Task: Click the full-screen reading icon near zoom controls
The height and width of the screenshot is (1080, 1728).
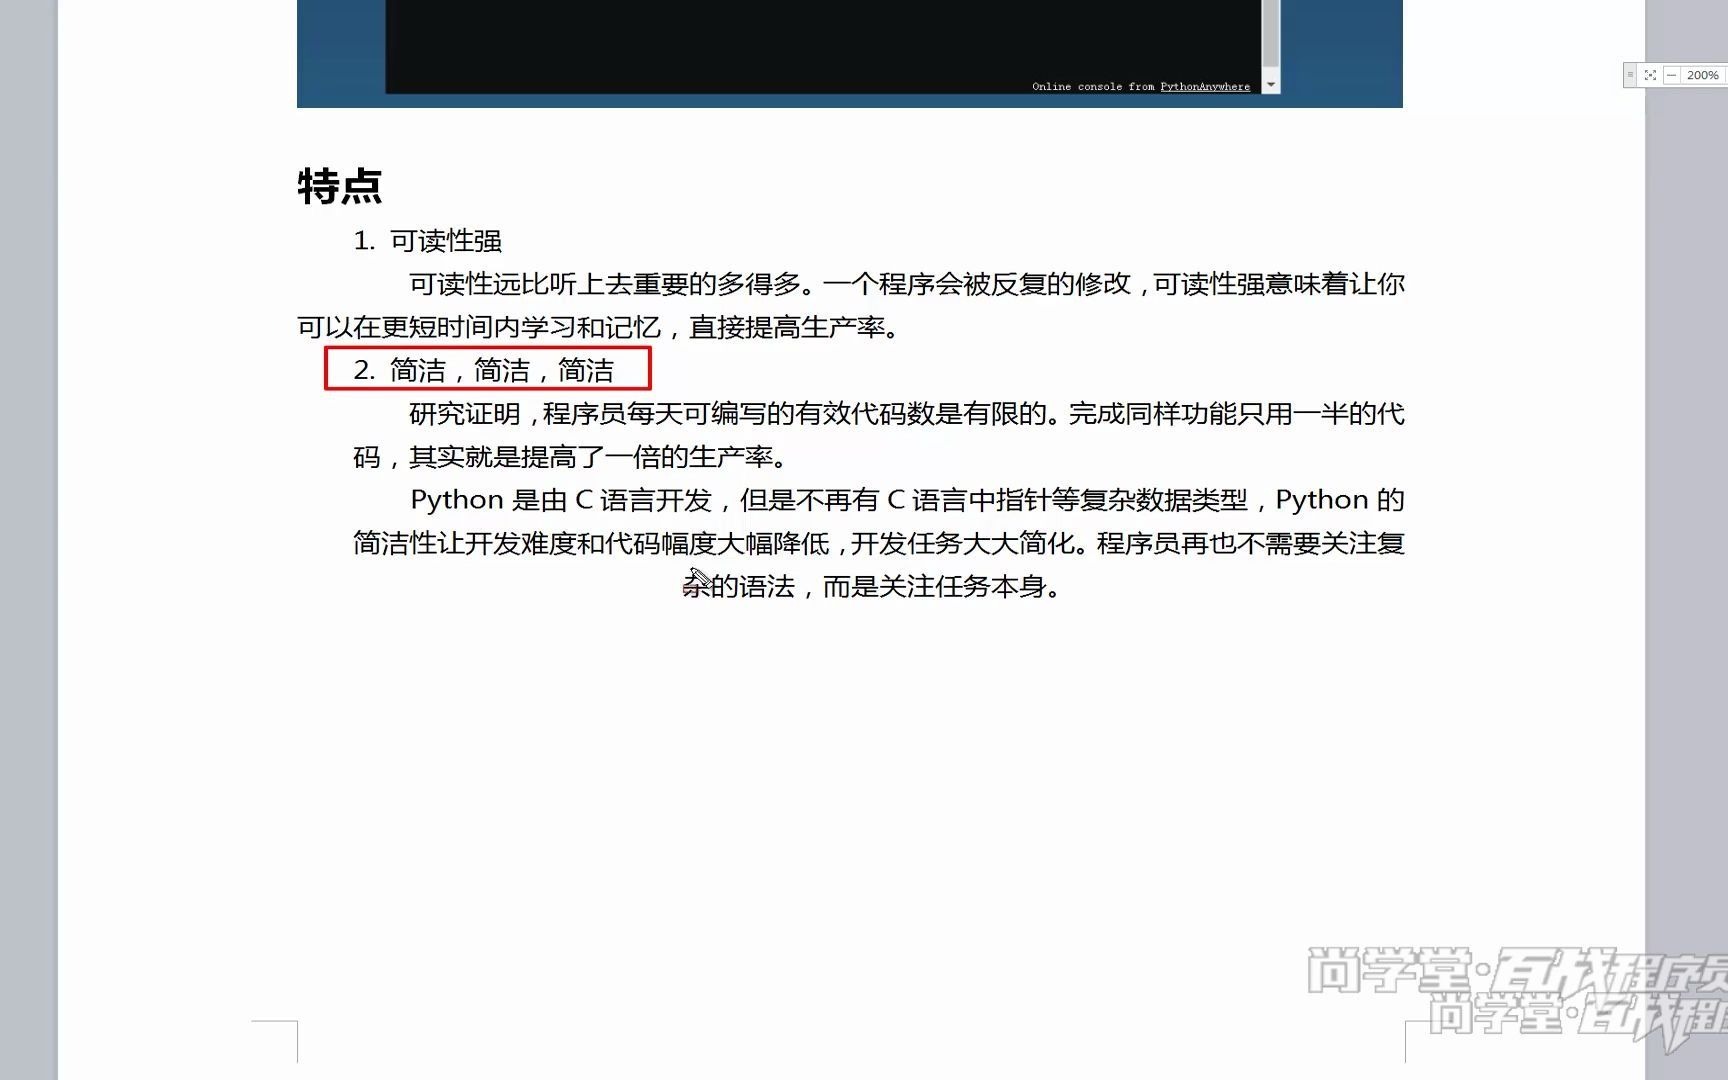Action: (x=1650, y=75)
